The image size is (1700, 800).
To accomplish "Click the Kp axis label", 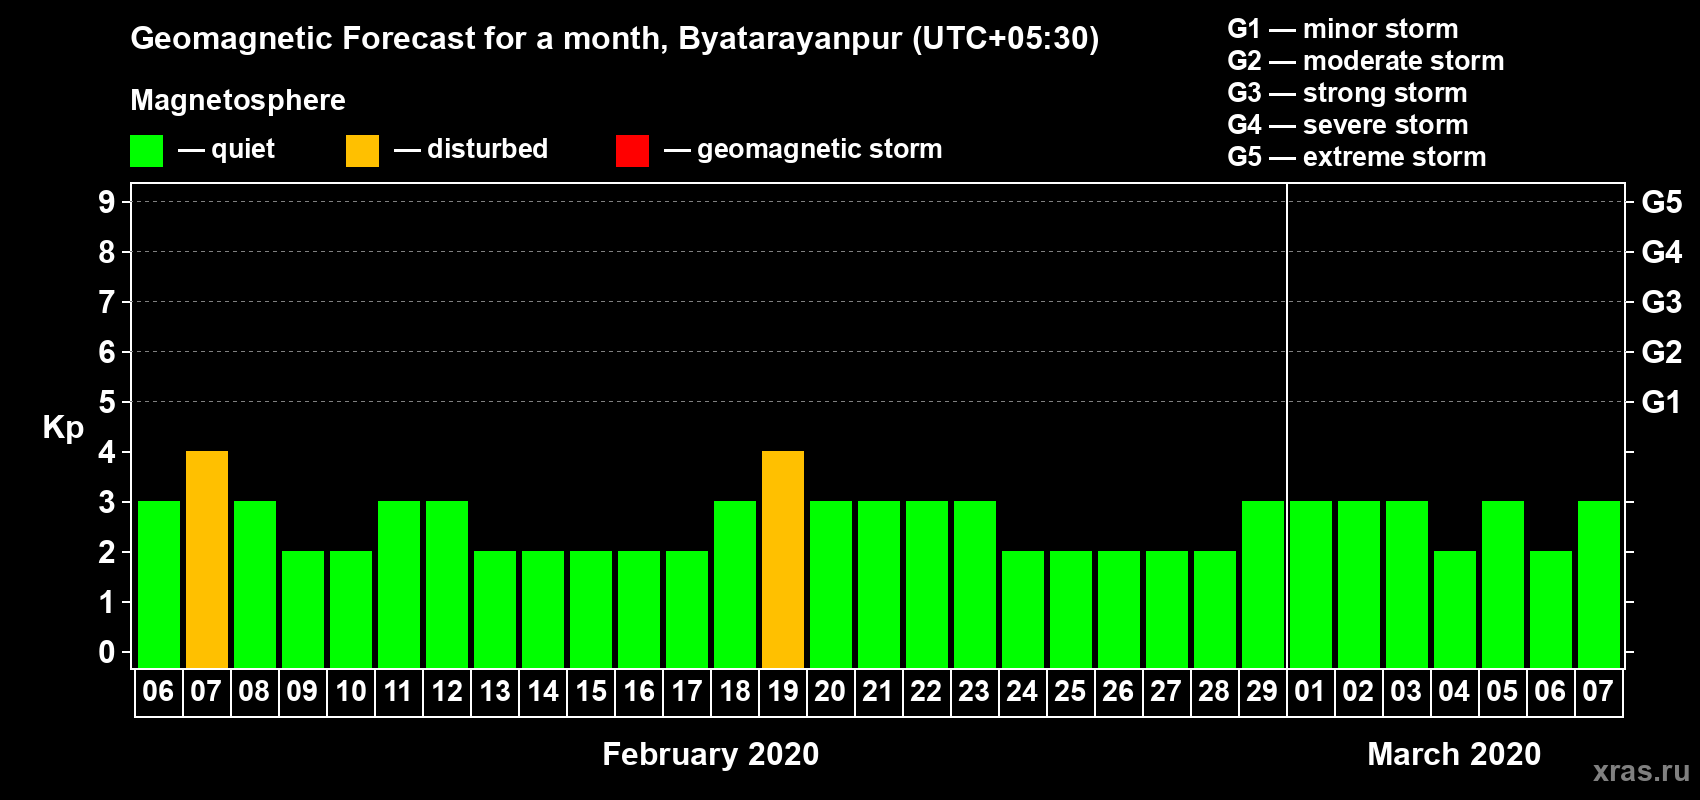I will tap(63, 427).
